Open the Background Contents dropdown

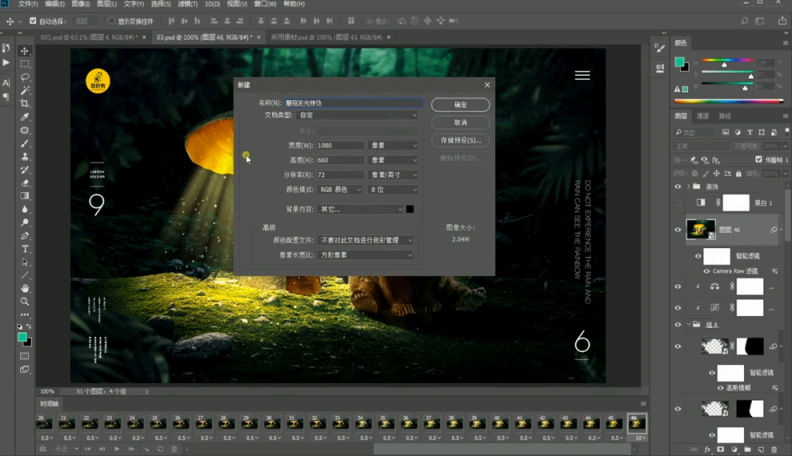(358, 209)
